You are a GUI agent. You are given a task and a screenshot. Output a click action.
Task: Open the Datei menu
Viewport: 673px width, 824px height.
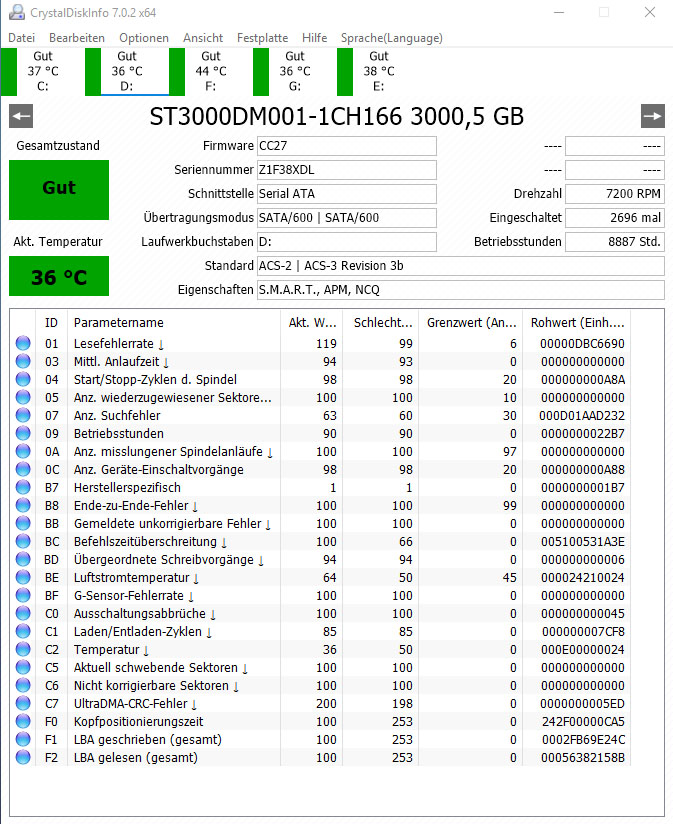tap(22, 38)
